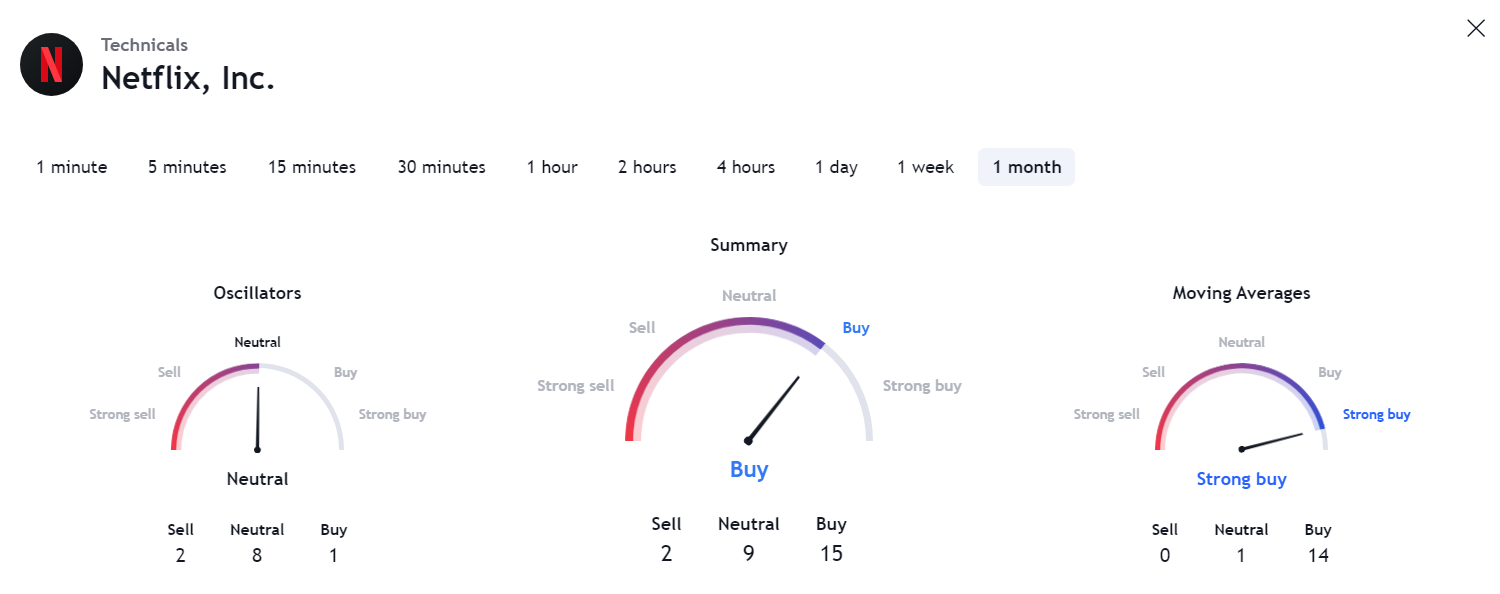Viewport: 1500px width, 594px height.
Task: Switch to the 1 day timeframe
Action: [x=836, y=167]
